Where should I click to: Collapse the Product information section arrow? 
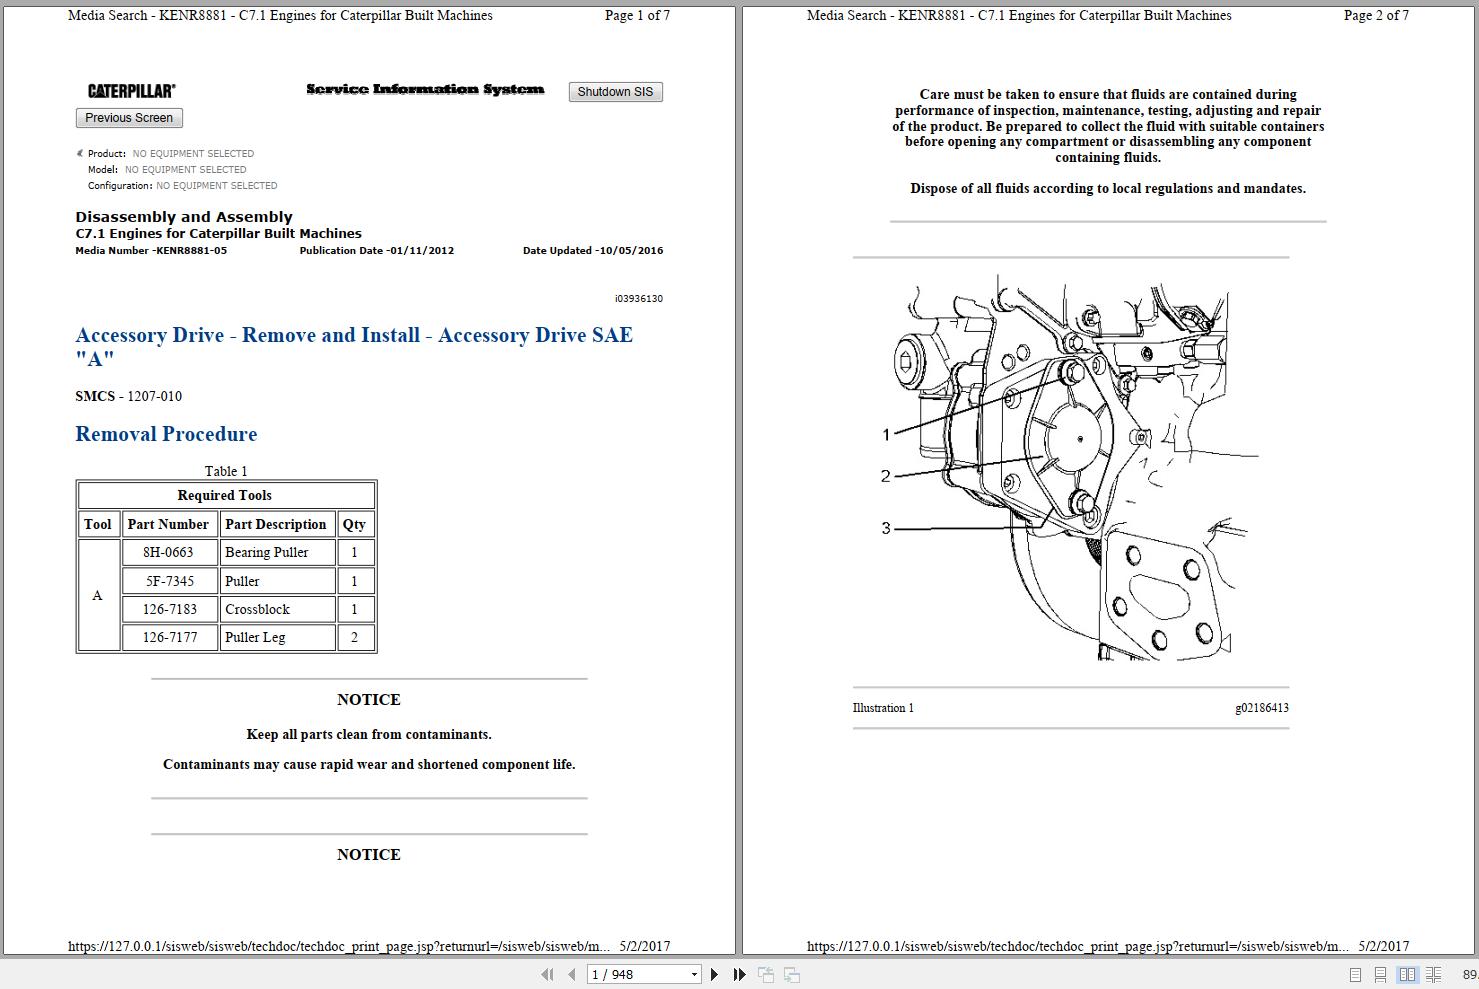pos(79,152)
